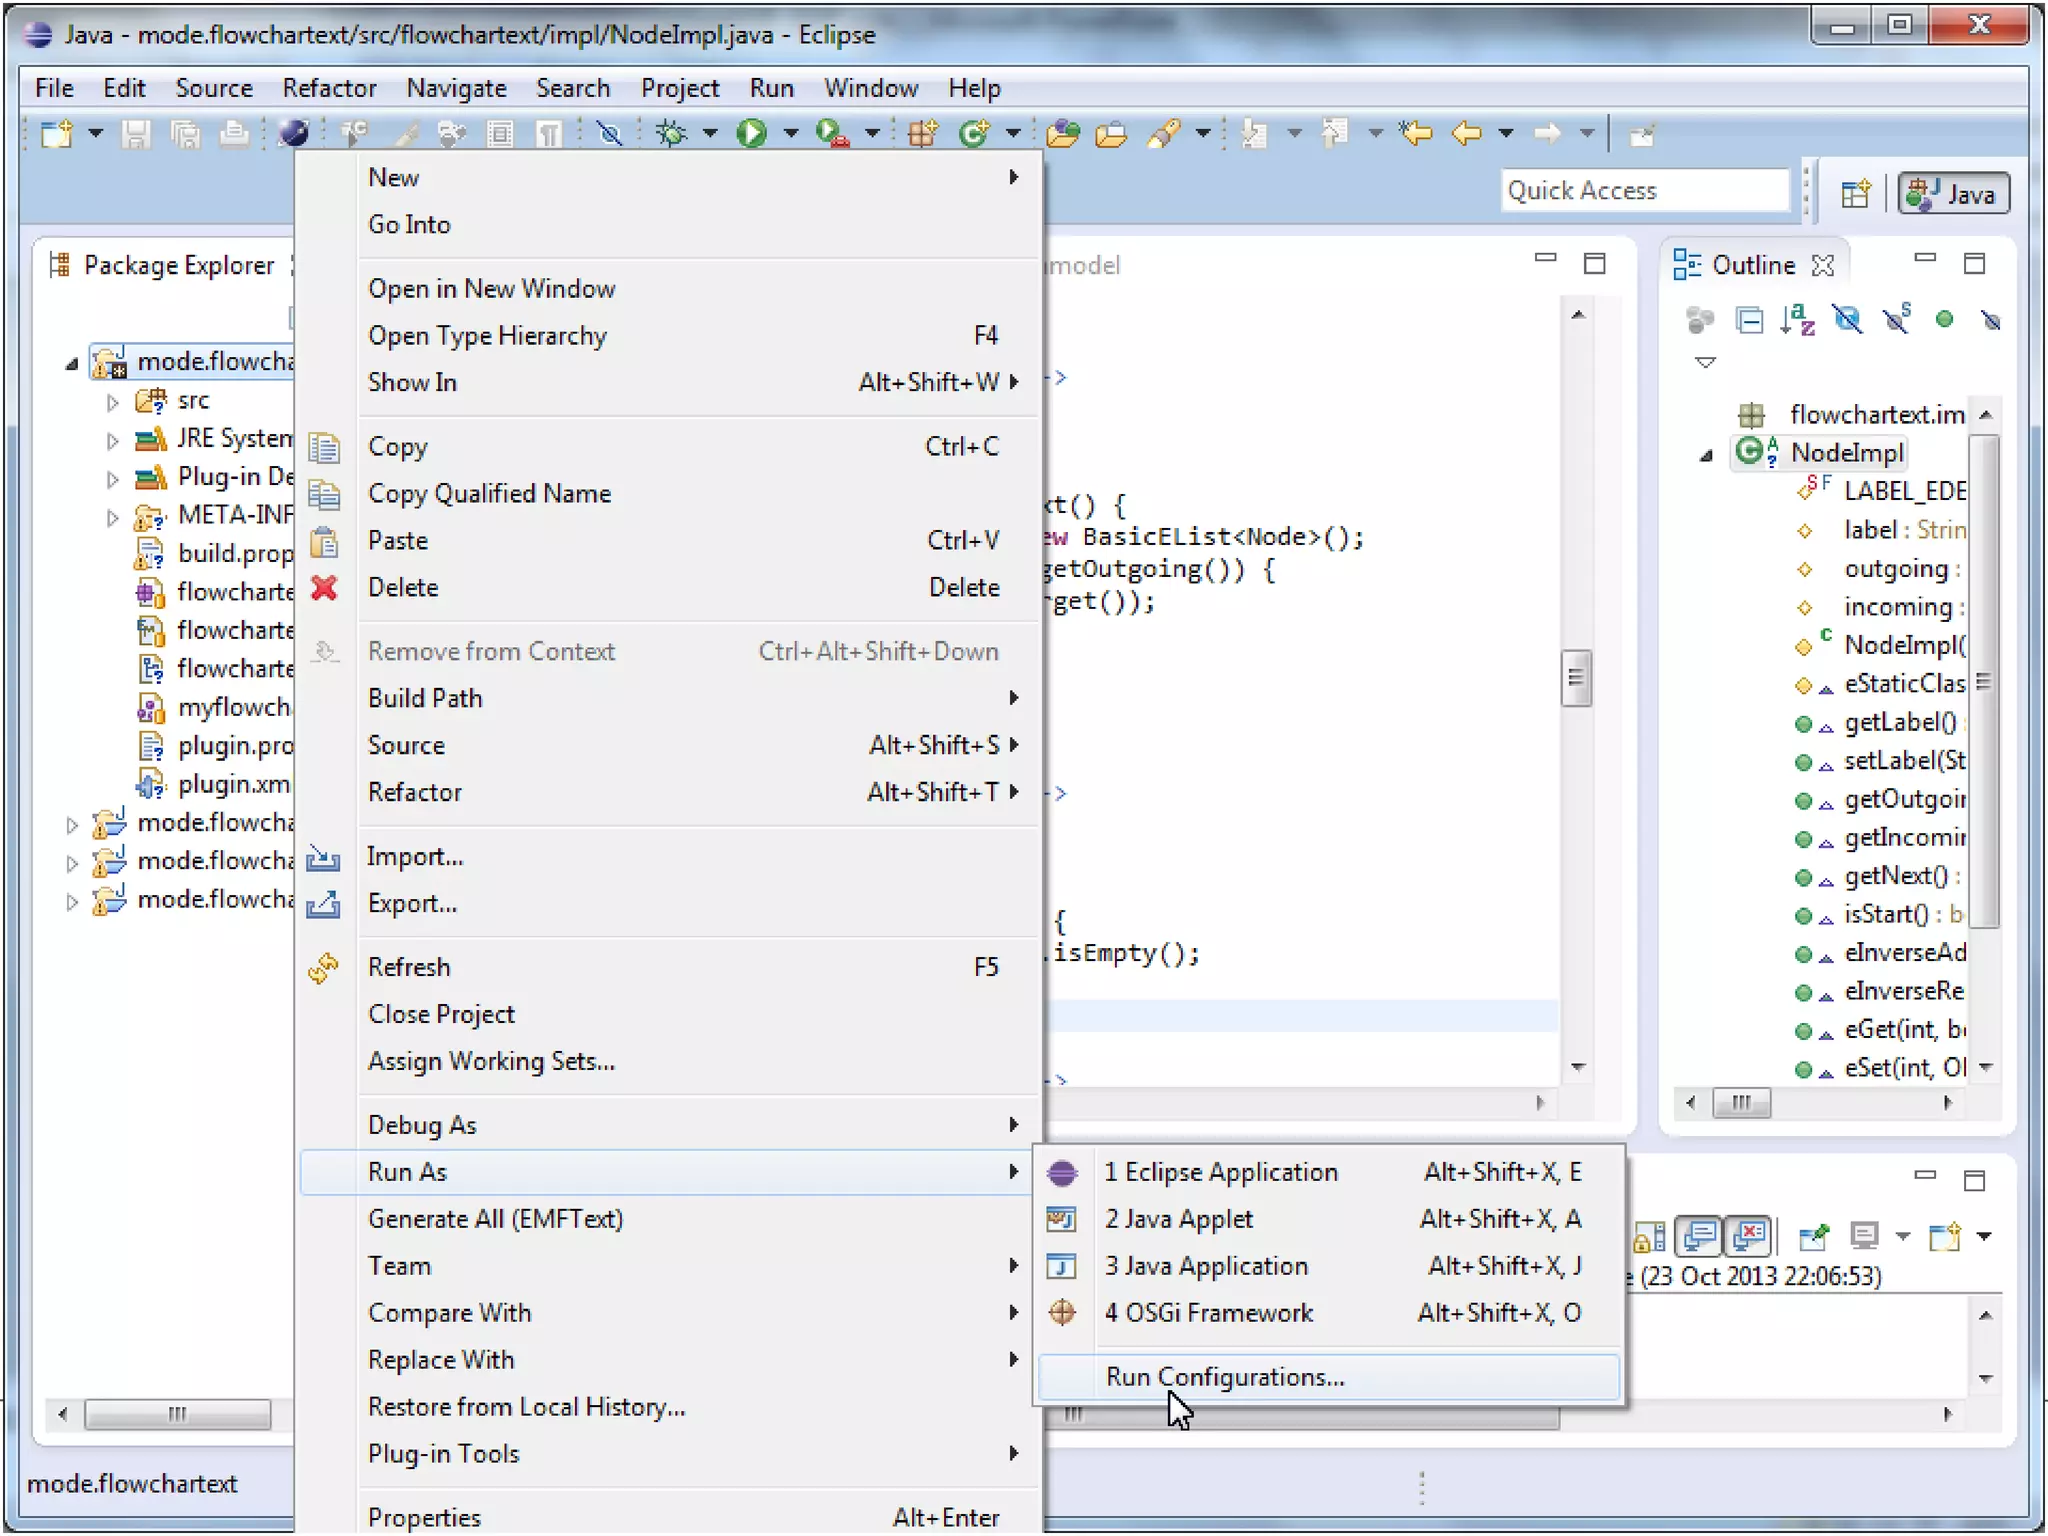Expand the src folder in Package Explorer

tap(113, 402)
